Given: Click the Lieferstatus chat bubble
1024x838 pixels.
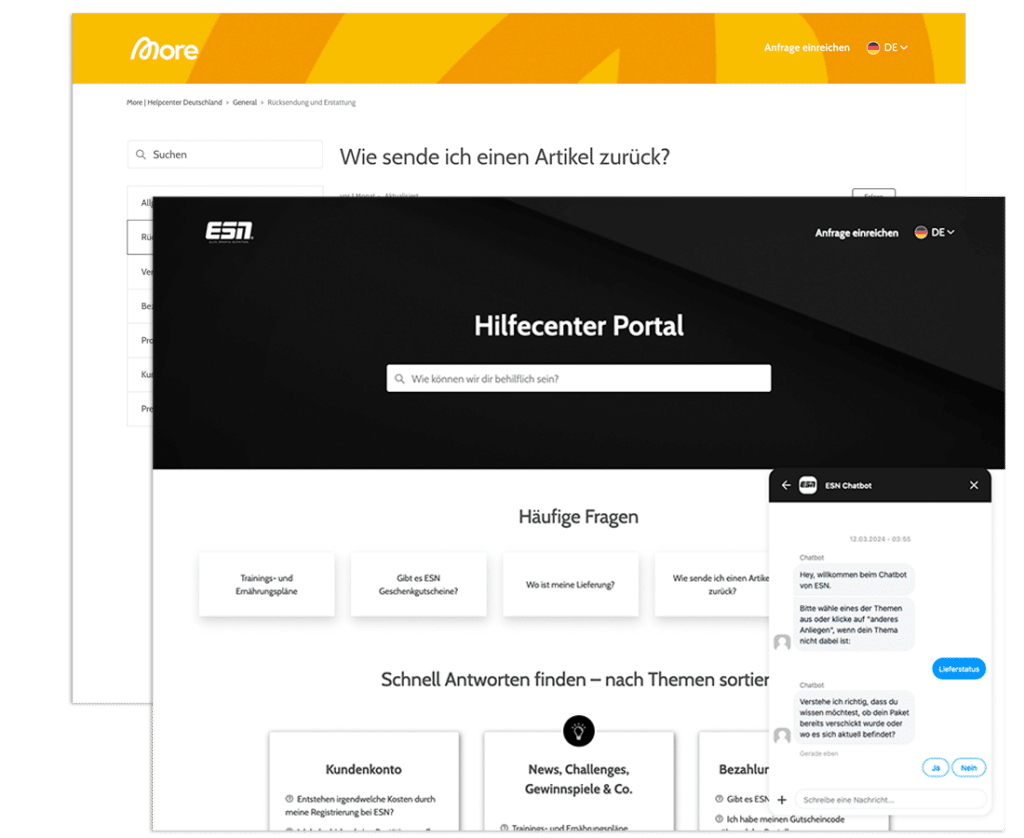Looking at the screenshot, I should pyautogui.click(x=959, y=669).
